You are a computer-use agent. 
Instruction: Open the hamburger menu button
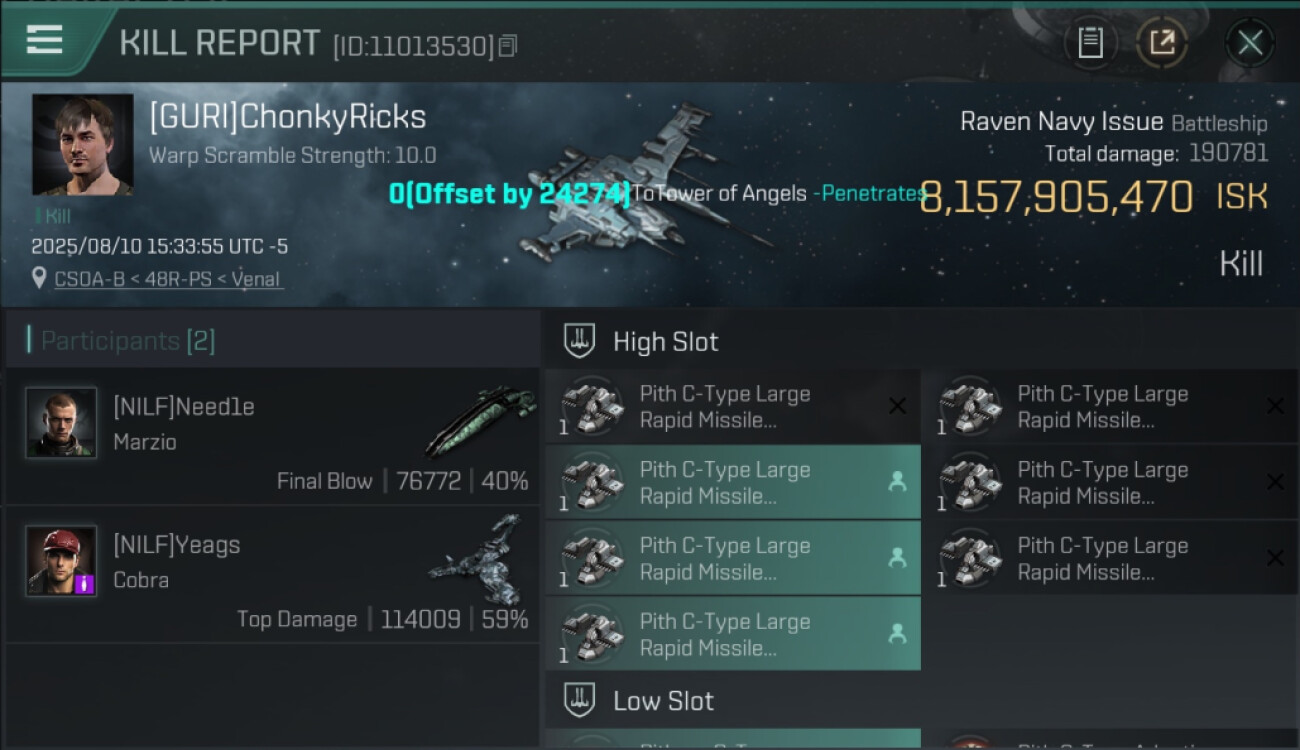click(x=45, y=40)
